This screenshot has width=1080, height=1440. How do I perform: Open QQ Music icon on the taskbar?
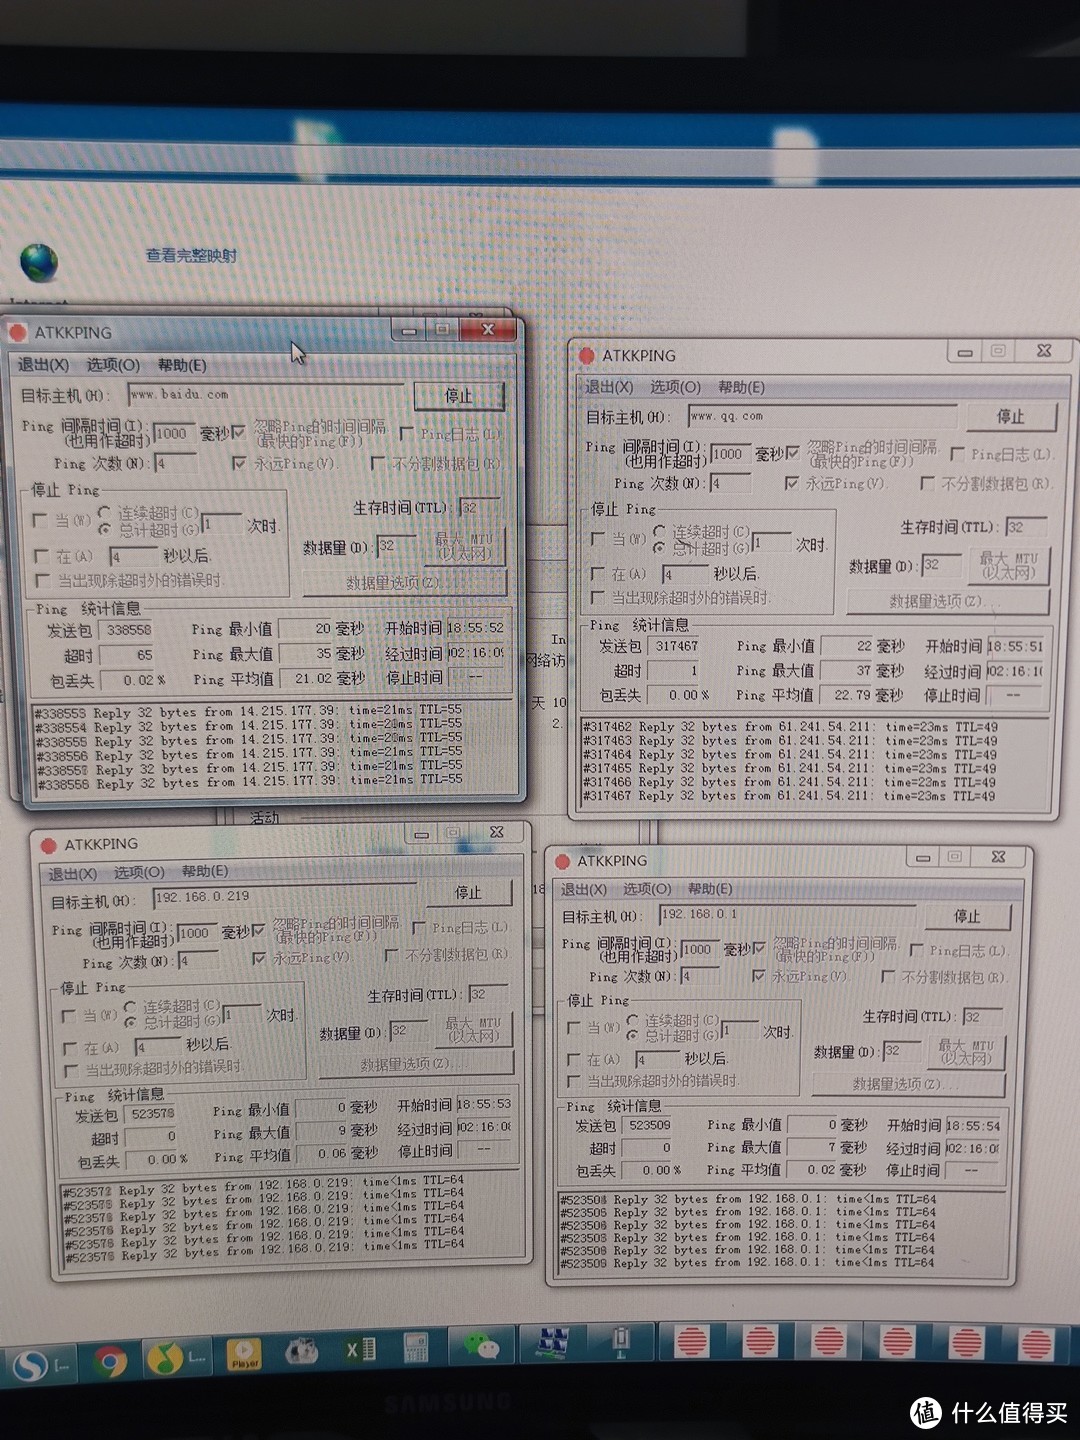click(166, 1358)
